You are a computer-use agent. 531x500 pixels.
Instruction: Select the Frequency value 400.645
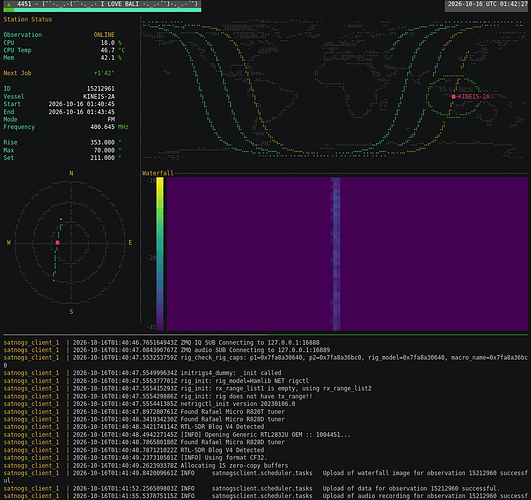(x=102, y=127)
